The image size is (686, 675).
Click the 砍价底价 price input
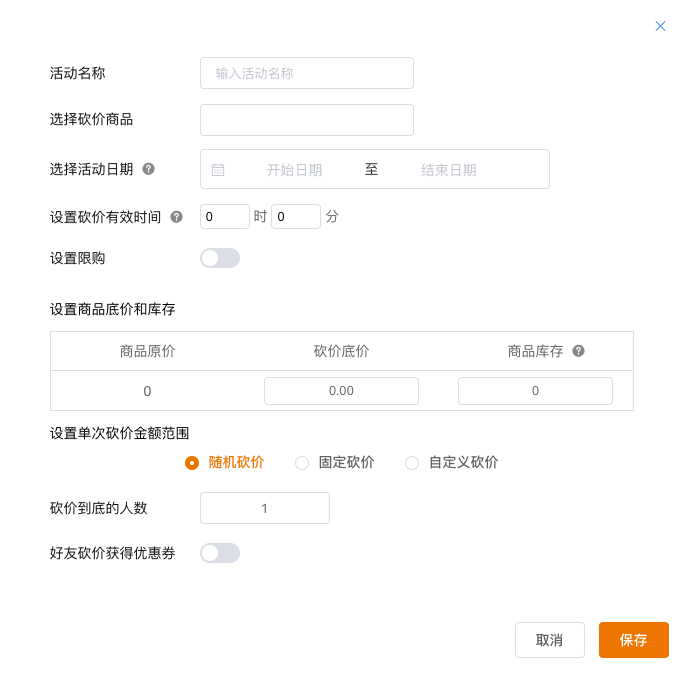(341, 391)
